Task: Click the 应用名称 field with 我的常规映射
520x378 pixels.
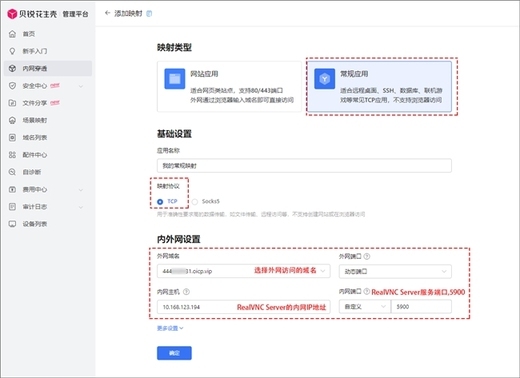Action: tap(304, 166)
